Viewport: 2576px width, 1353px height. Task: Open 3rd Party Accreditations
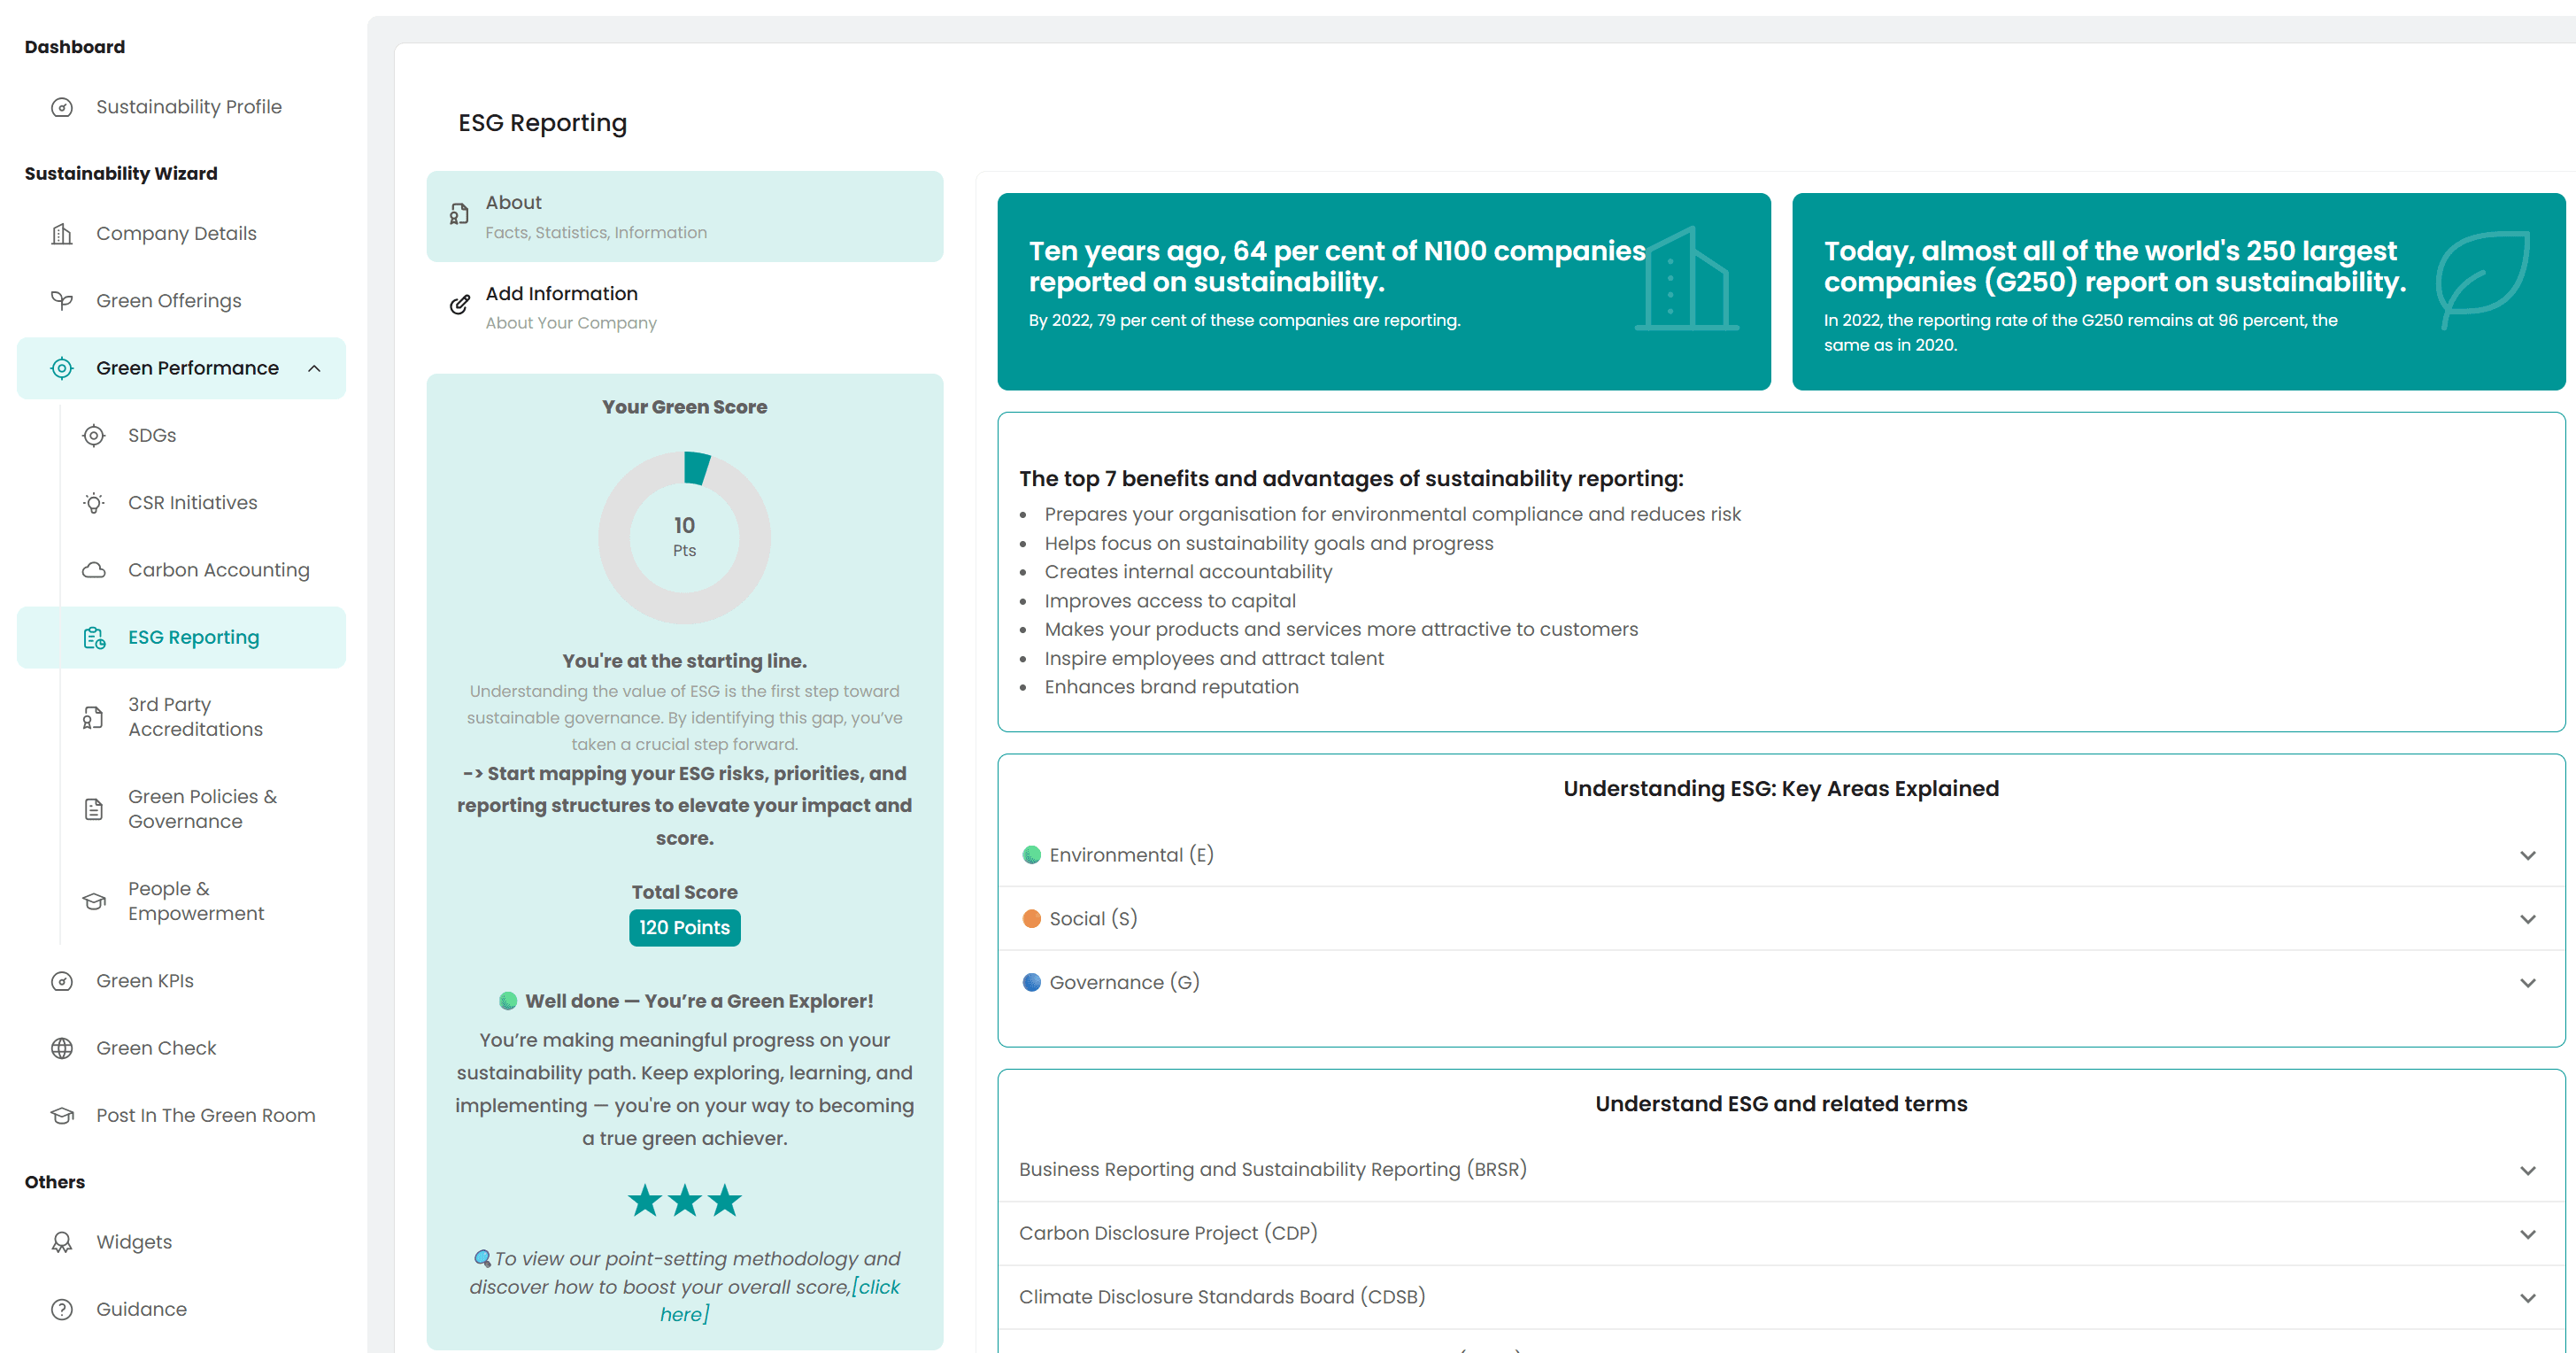pos(181,717)
